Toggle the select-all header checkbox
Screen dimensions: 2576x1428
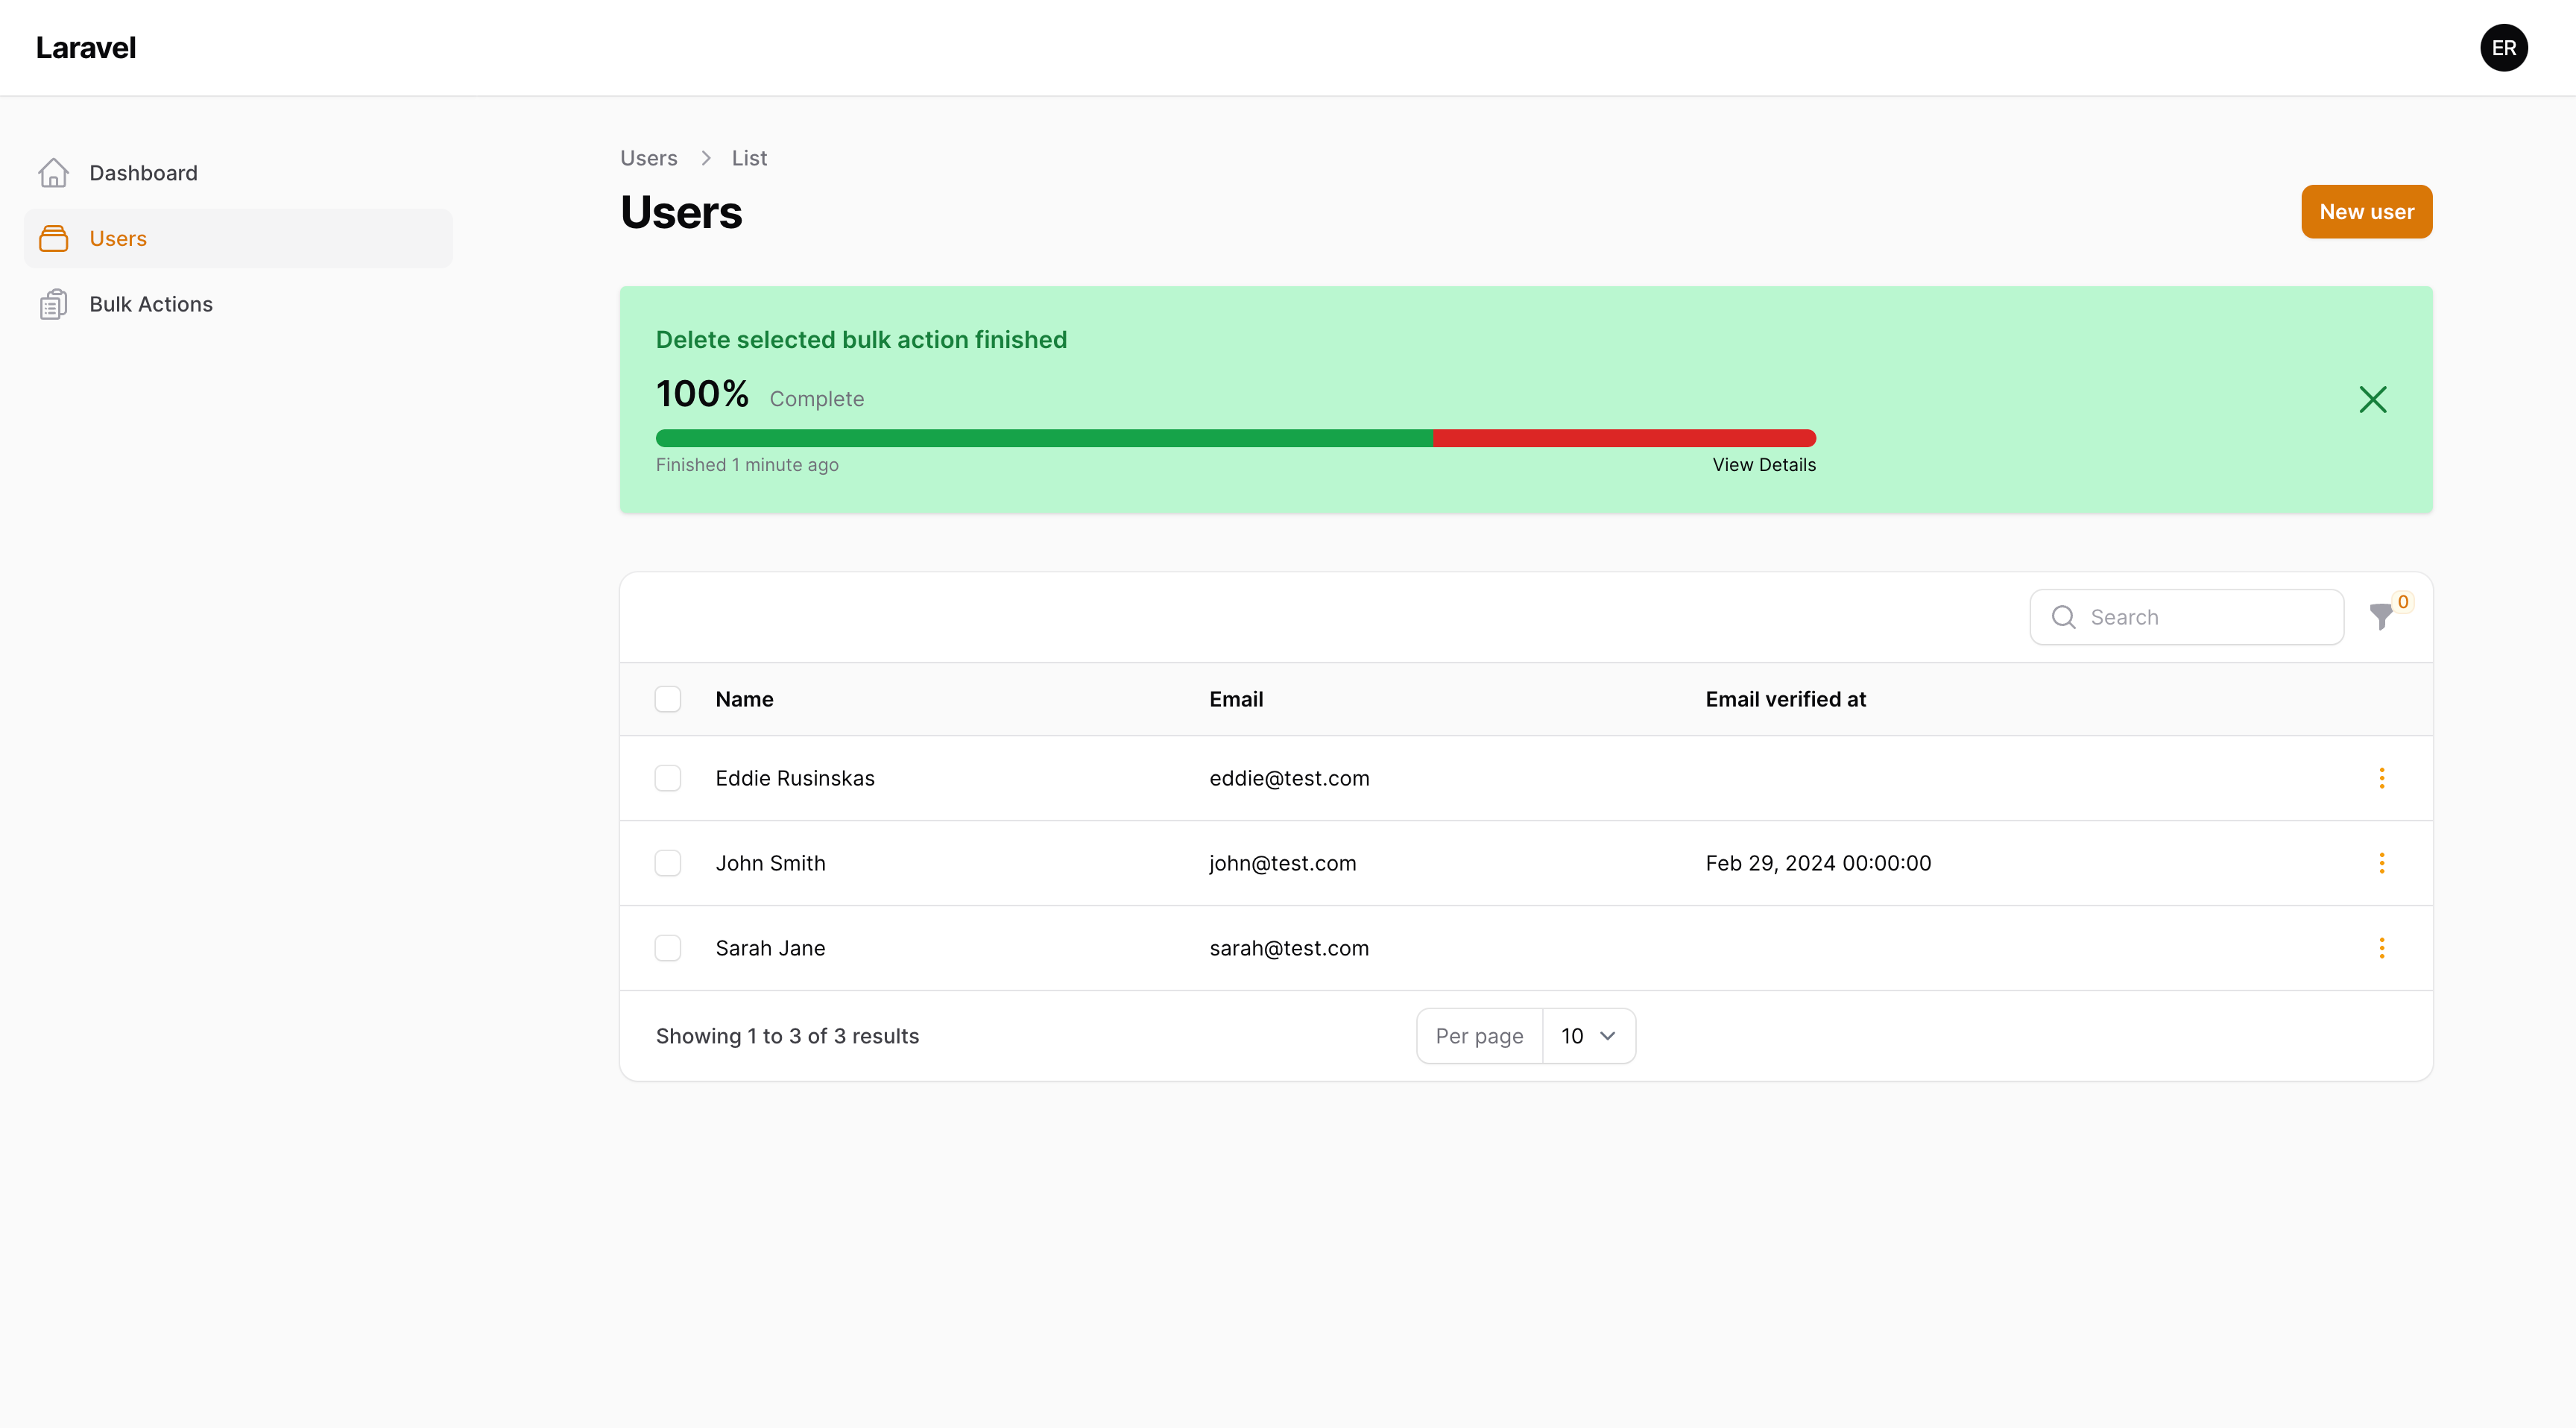click(668, 698)
